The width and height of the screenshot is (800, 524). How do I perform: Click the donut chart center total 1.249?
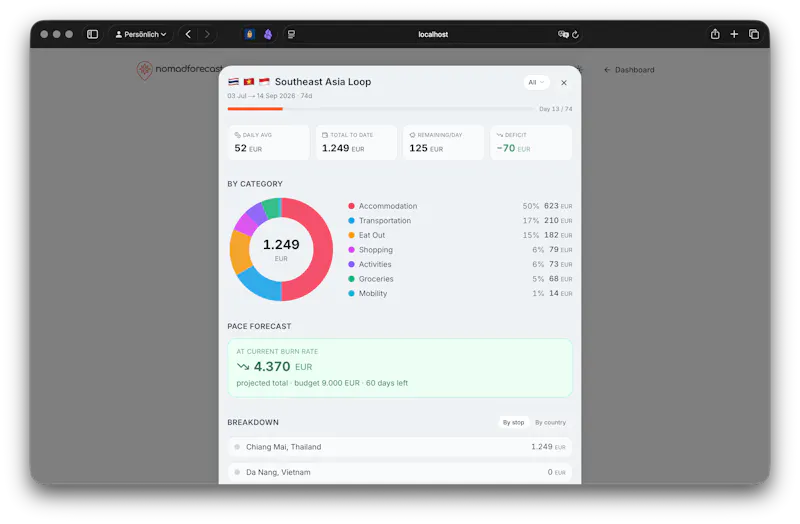pyautogui.click(x=281, y=245)
